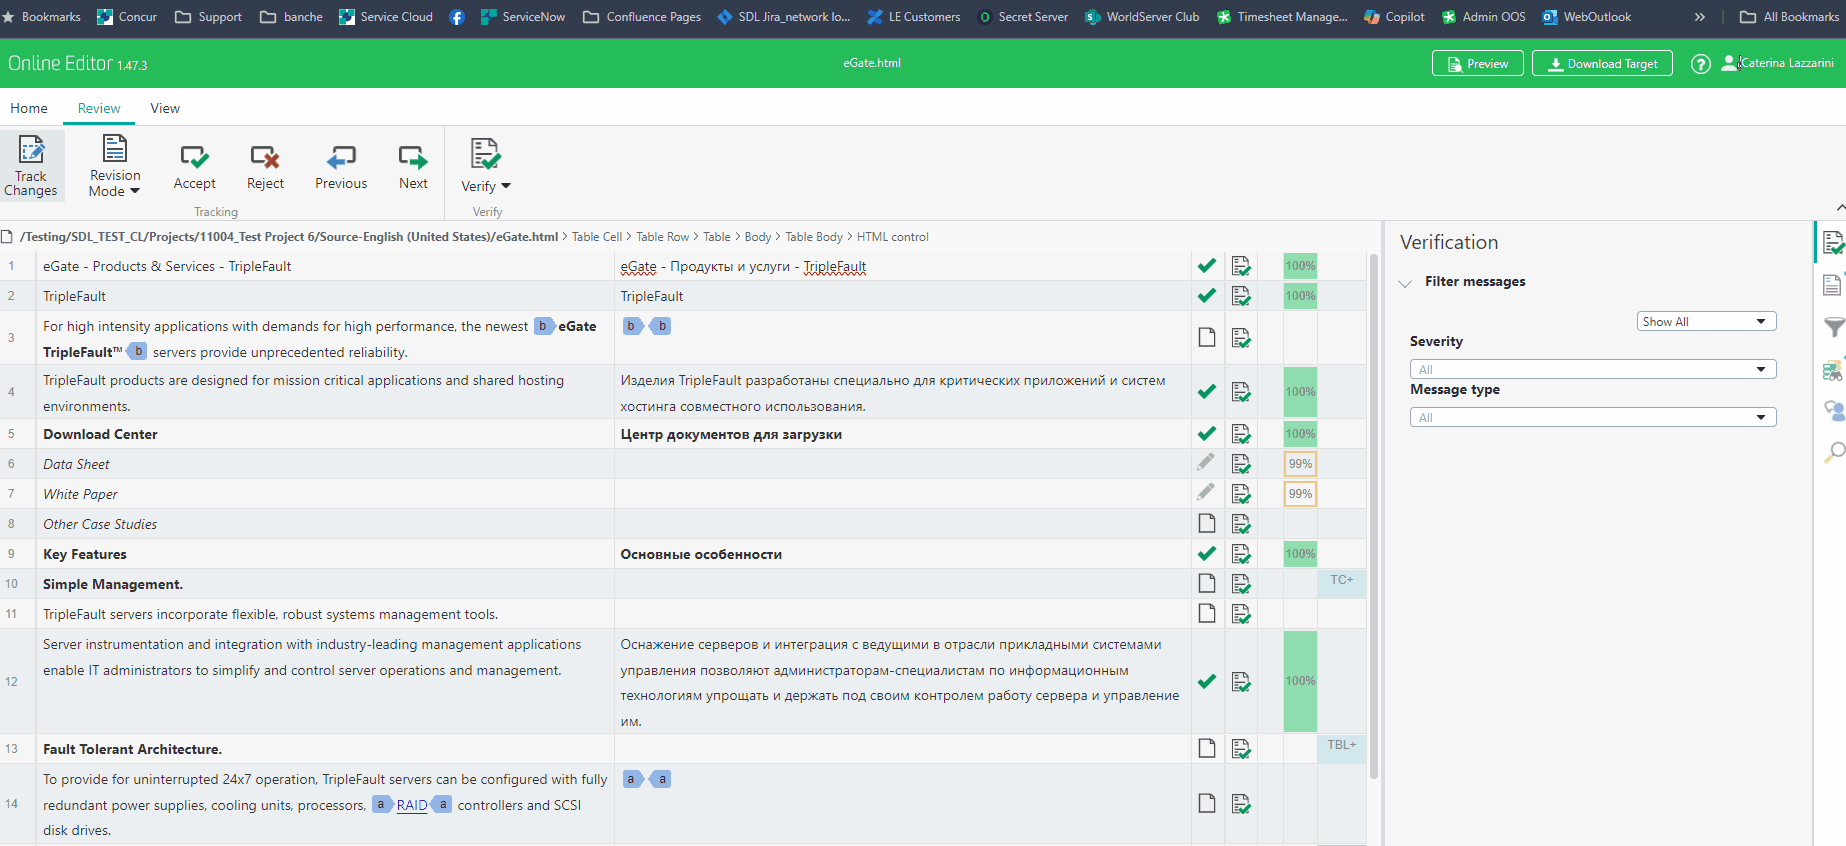Open the comments sidebar icon
1846x846 pixels.
click(x=1834, y=411)
